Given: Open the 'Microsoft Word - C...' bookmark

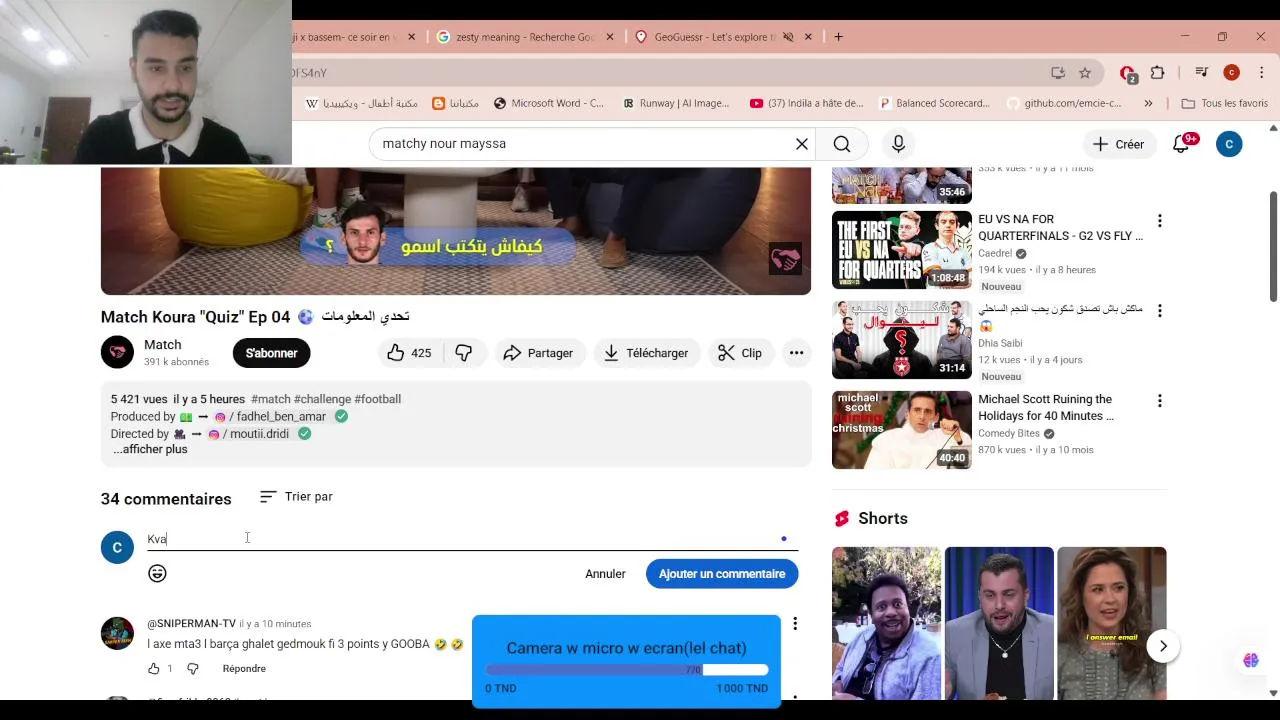Looking at the screenshot, I should [x=547, y=103].
